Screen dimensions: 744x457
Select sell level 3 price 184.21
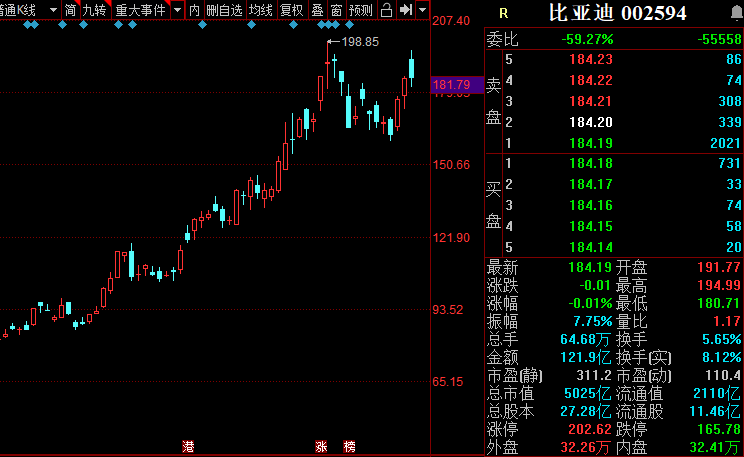[591, 101]
